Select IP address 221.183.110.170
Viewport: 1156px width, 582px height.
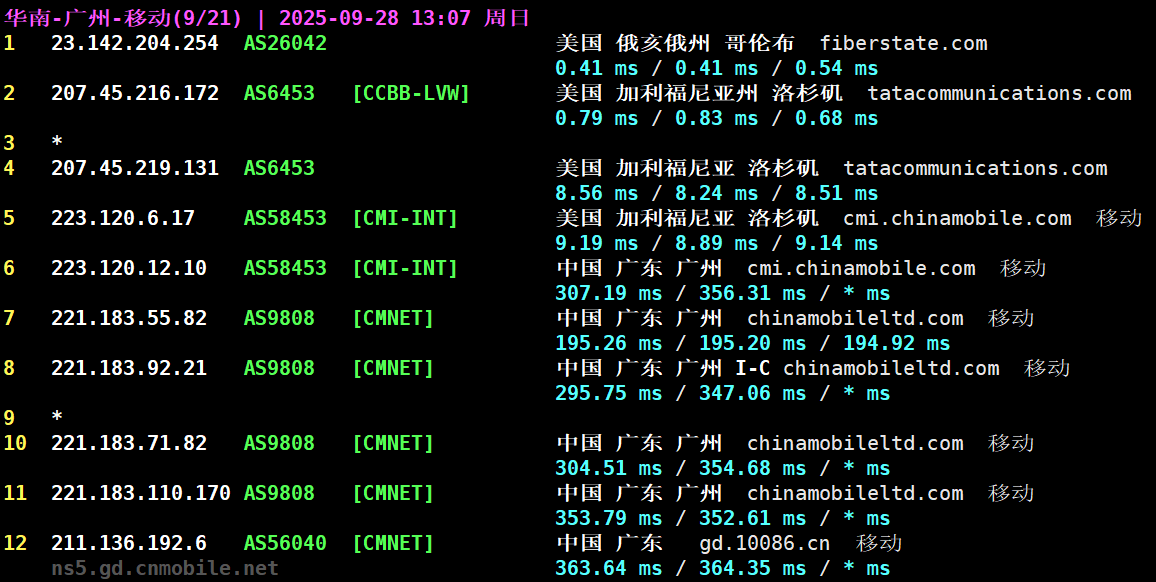coord(141,492)
